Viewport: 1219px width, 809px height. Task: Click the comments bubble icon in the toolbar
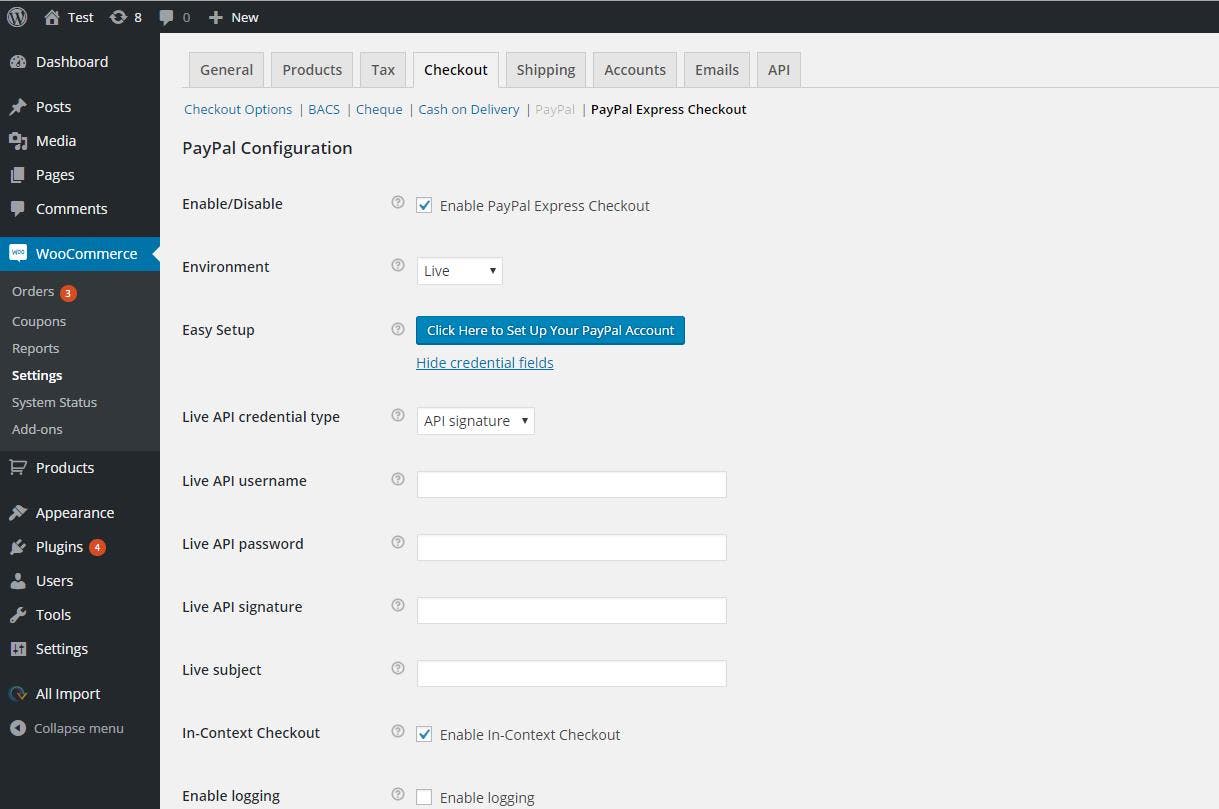coord(165,16)
